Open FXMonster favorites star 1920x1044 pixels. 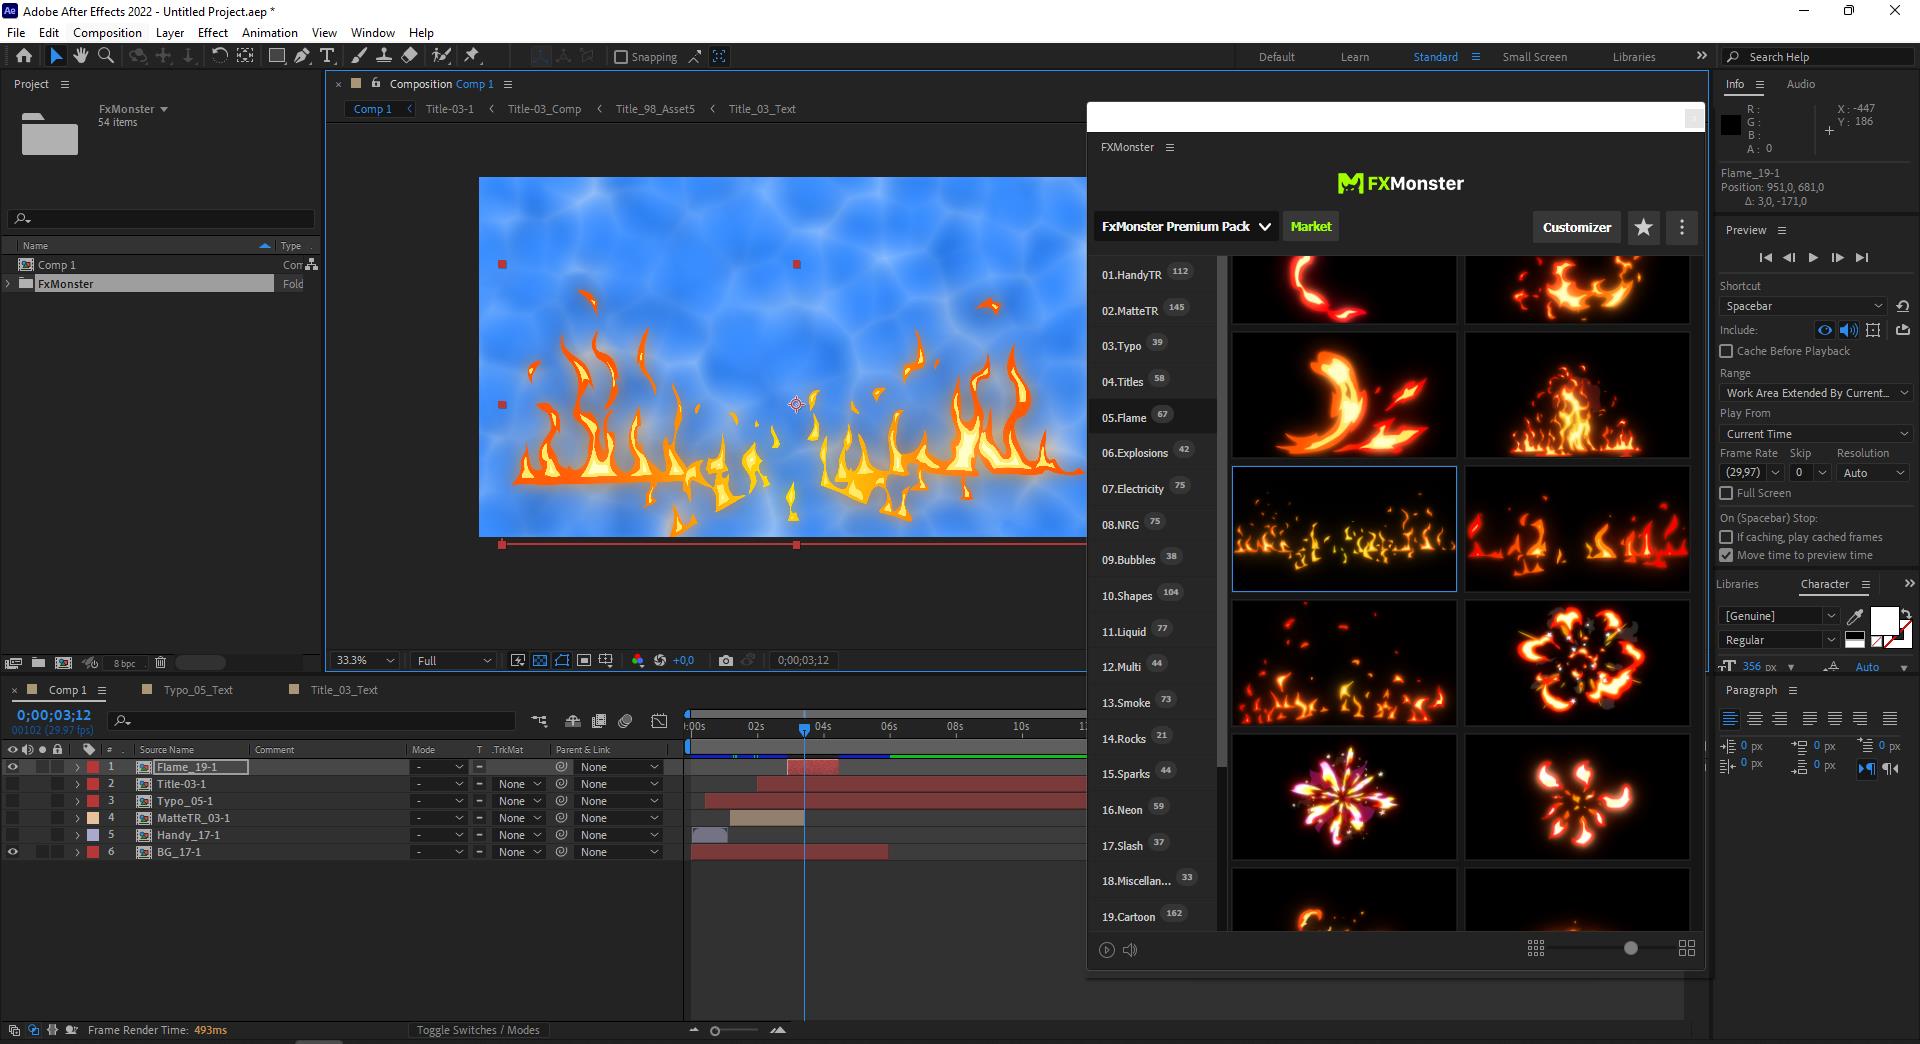point(1643,227)
